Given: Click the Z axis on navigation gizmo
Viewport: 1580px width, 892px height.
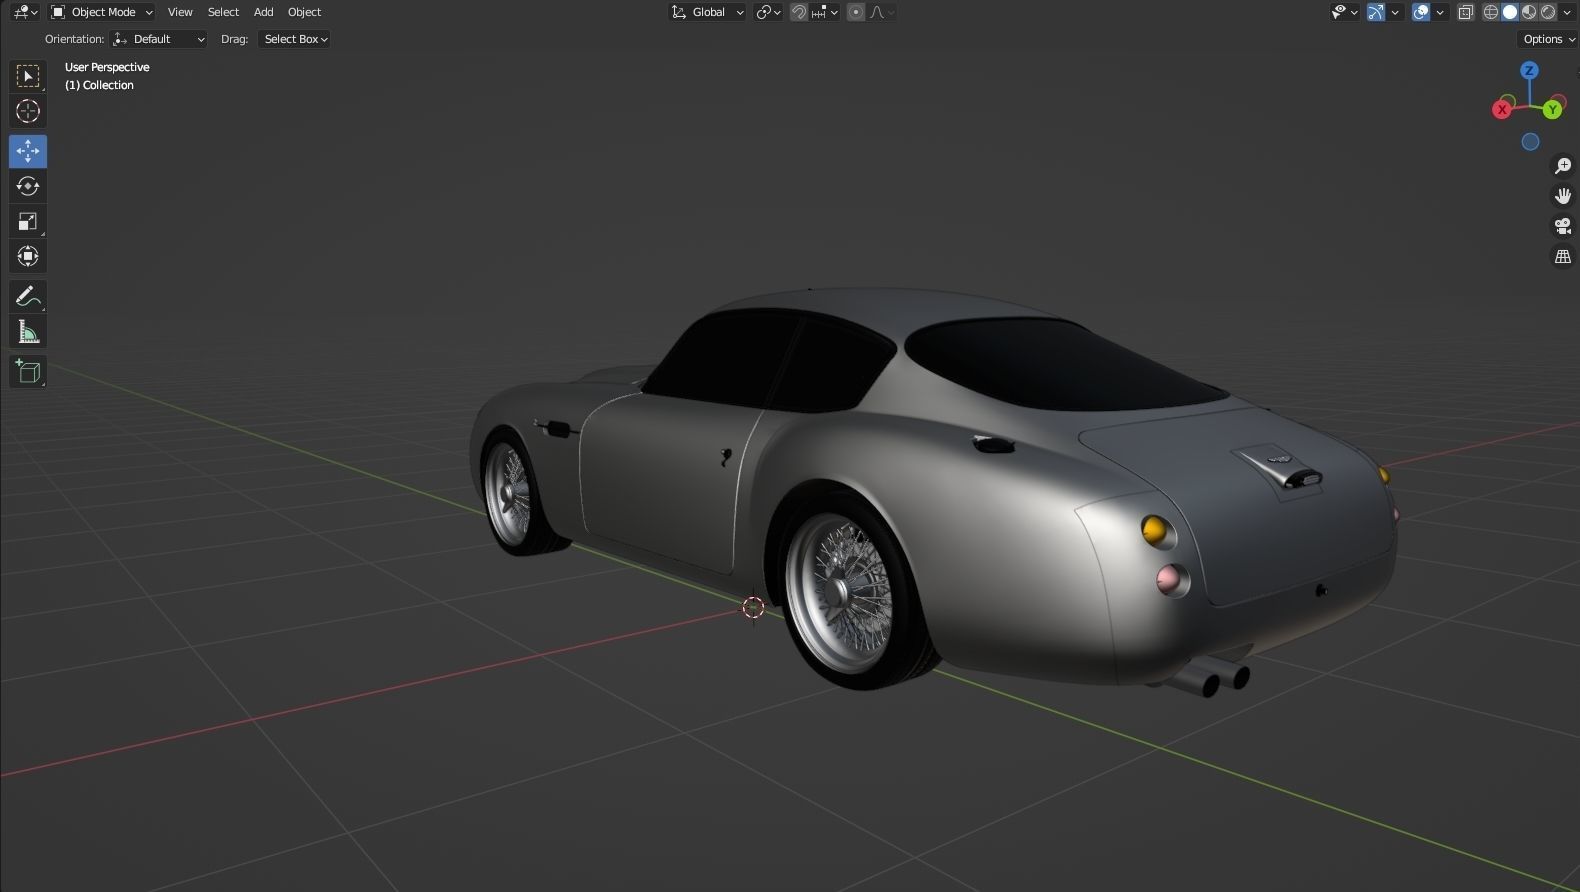Looking at the screenshot, I should click(1529, 70).
